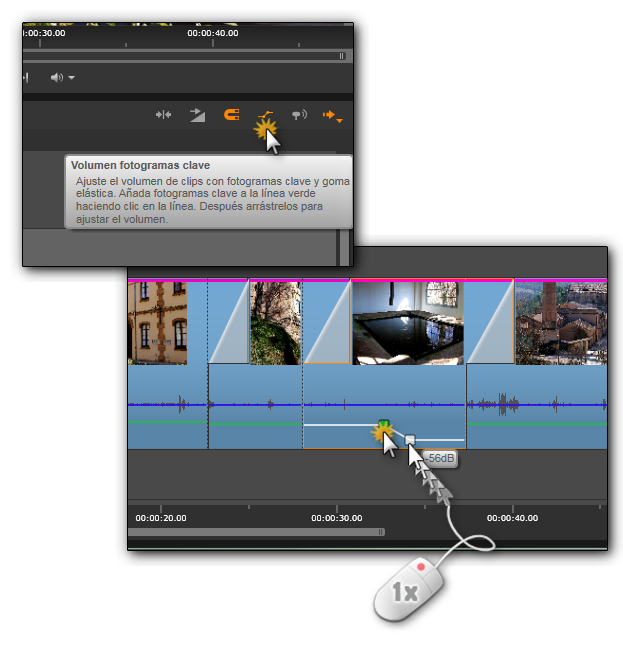Click the dynamic length transitions icon
623x651 pixels.
click(x=198, y=115)
